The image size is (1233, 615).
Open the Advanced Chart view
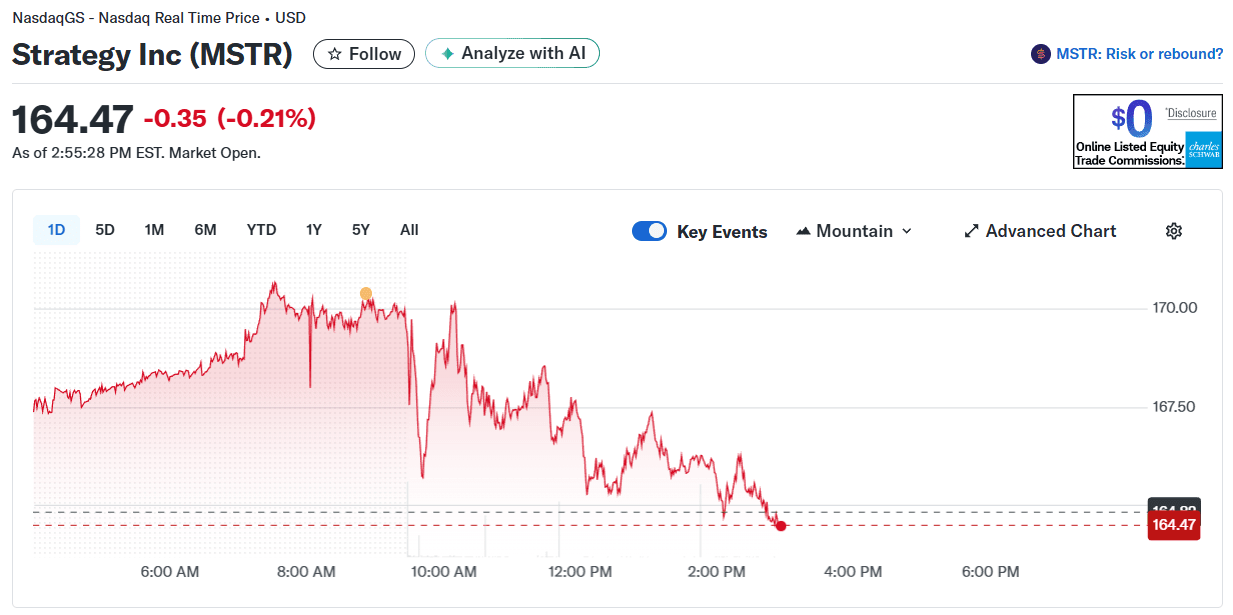(1040, 231)
